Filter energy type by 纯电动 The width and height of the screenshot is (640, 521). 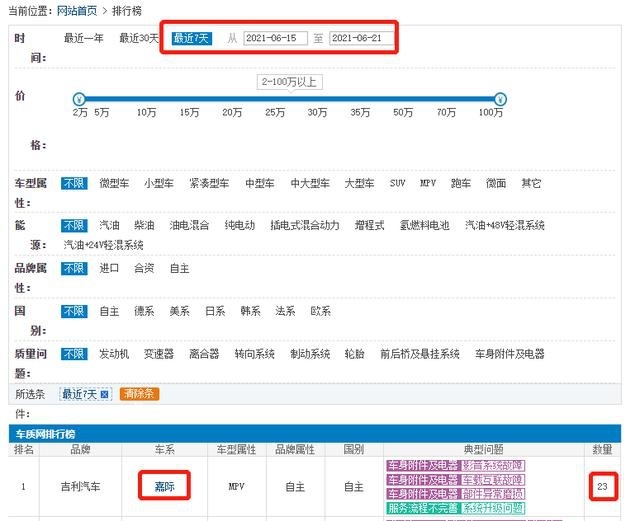click(240, 225)
